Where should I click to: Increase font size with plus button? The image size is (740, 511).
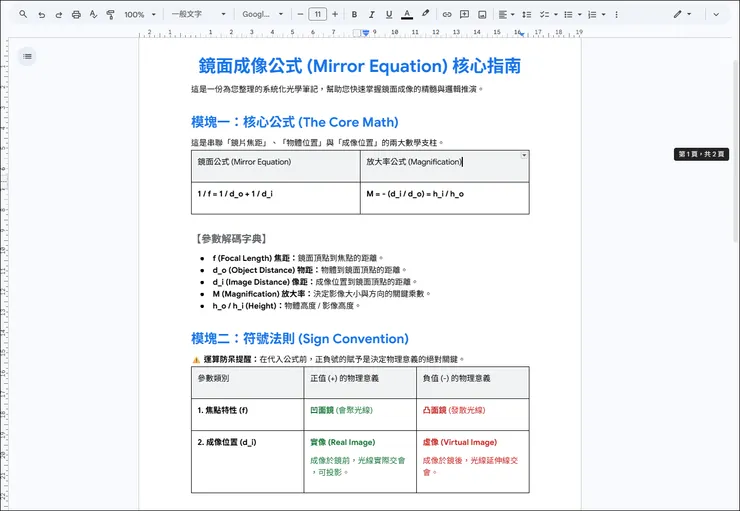[335, 14]
